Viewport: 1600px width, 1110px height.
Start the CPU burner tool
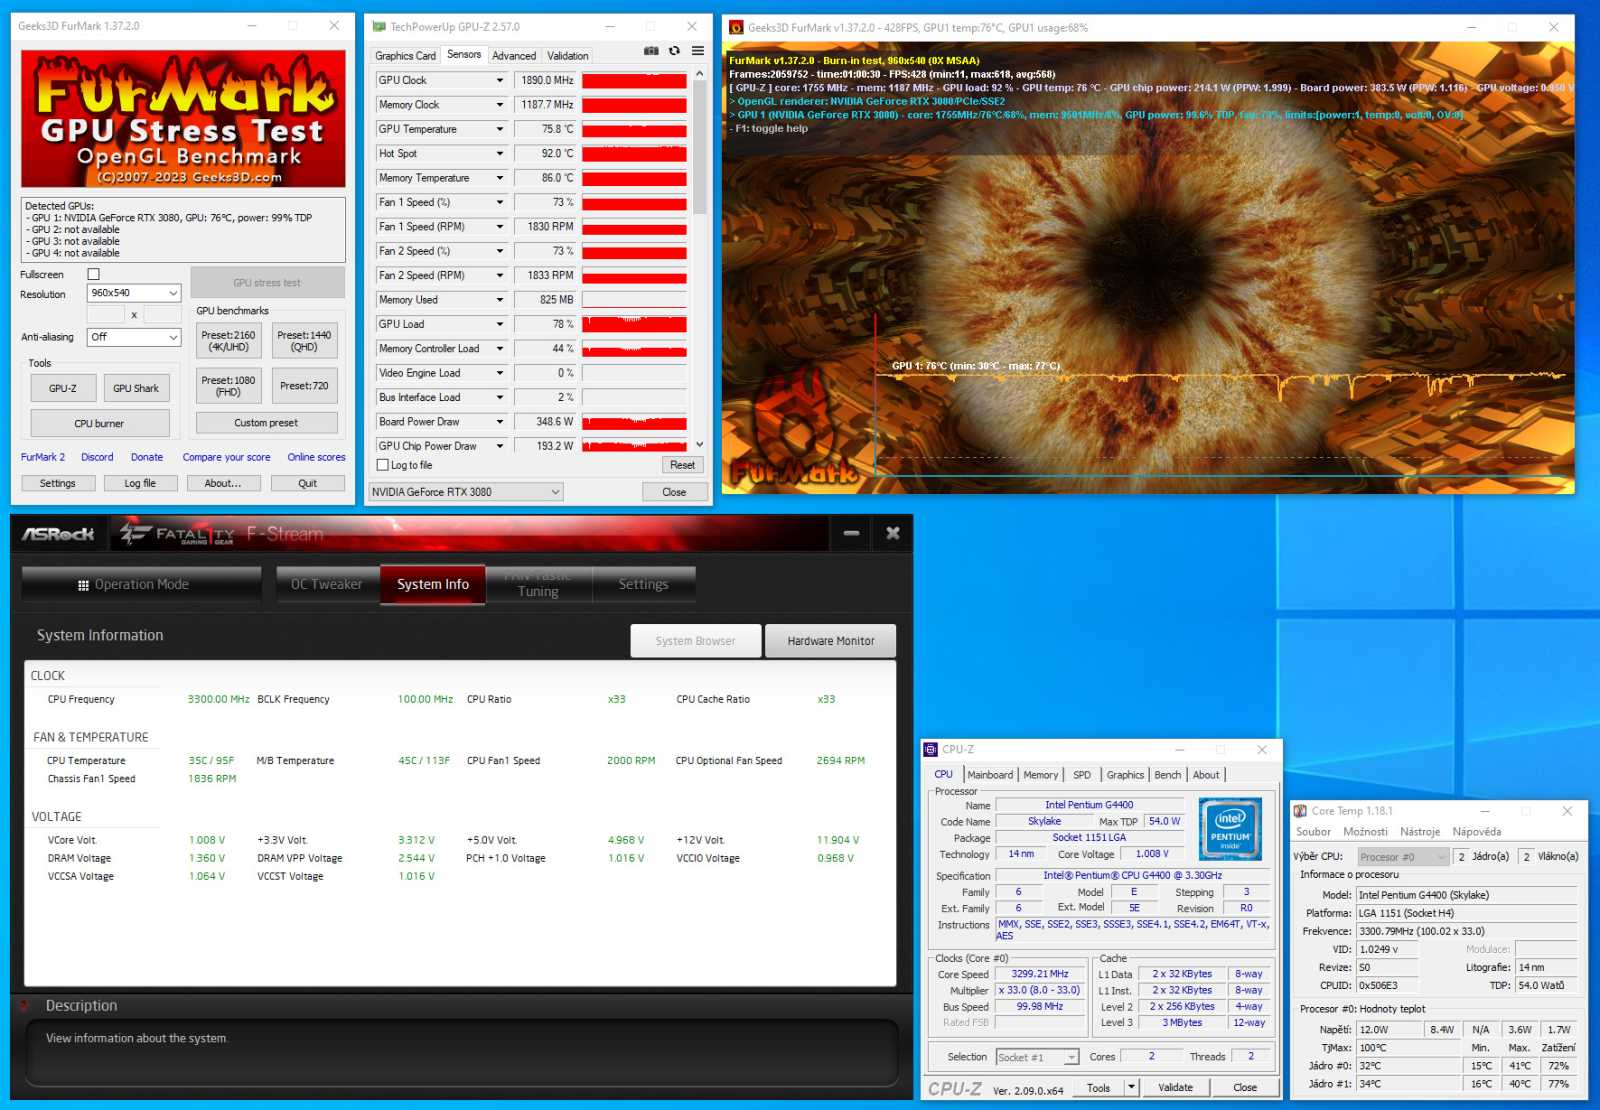[x=99, y=424]
